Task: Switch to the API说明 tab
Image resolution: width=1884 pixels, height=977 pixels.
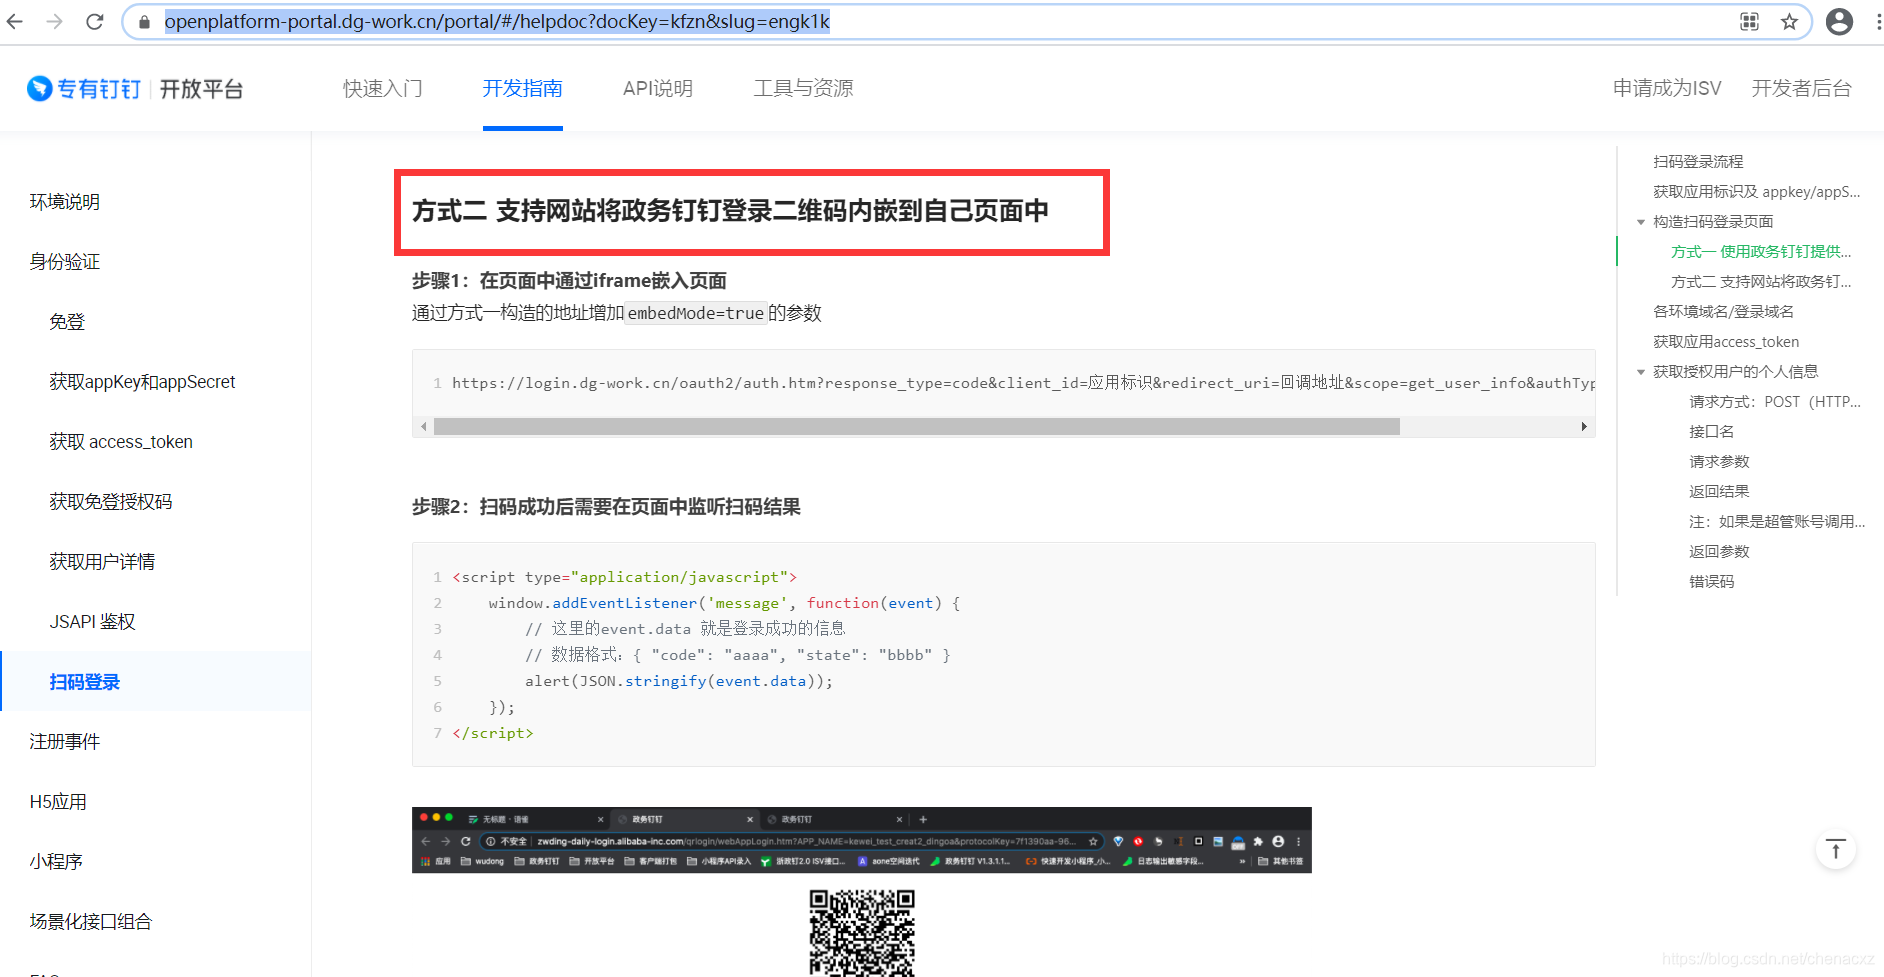Action: [657, 89]
